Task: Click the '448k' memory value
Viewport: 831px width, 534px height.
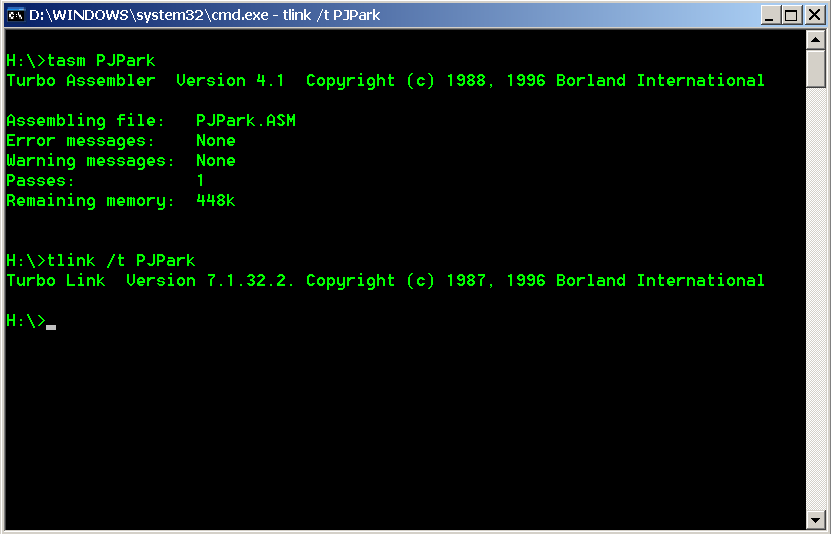Action: (x=216, y=201)
